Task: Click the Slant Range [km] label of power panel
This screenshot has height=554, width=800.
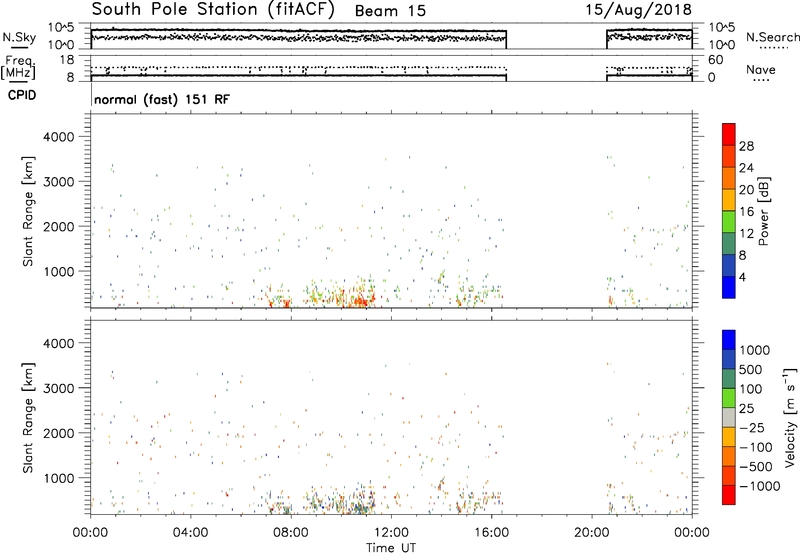Action: (x=28, y=211)
